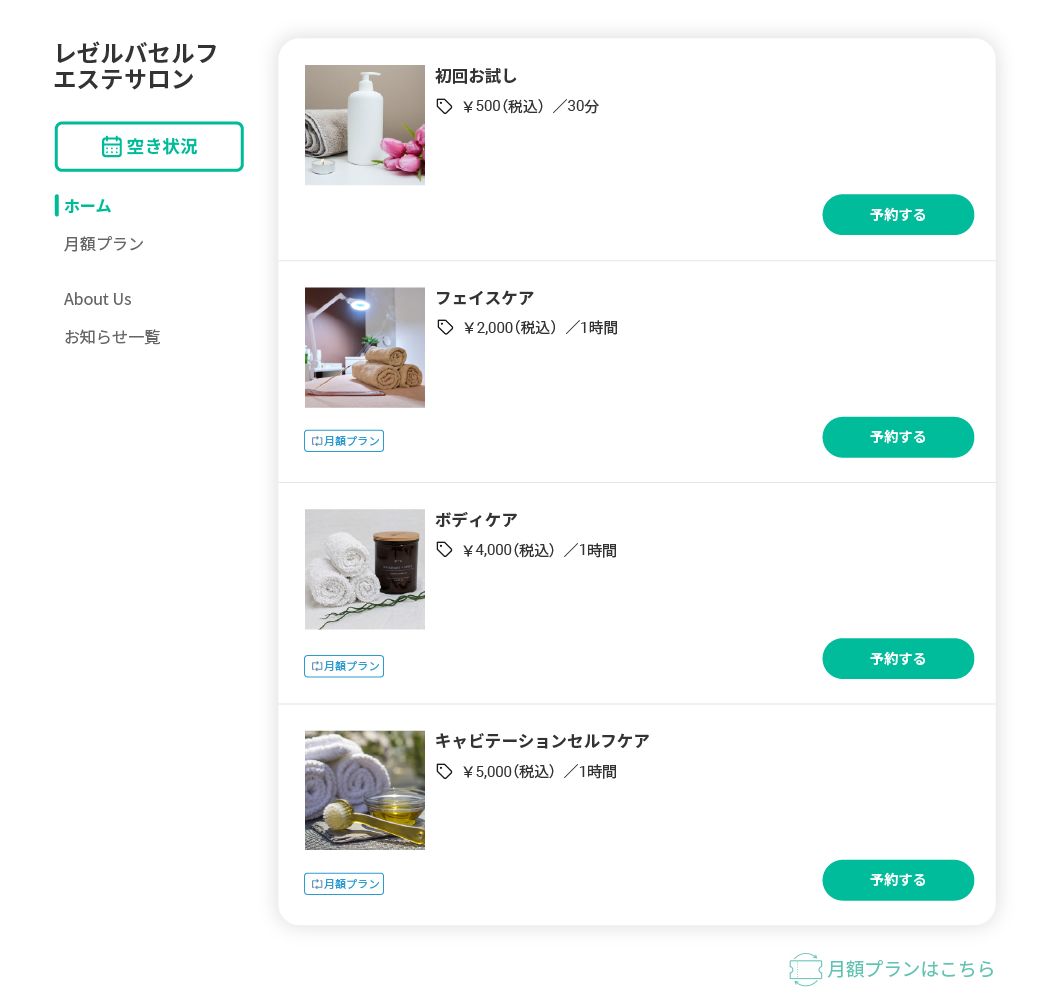Screen dimensions: 1037x1007
Task: Click the ticket icon beside 月額プランはこちら
Action: click(805, 969)
